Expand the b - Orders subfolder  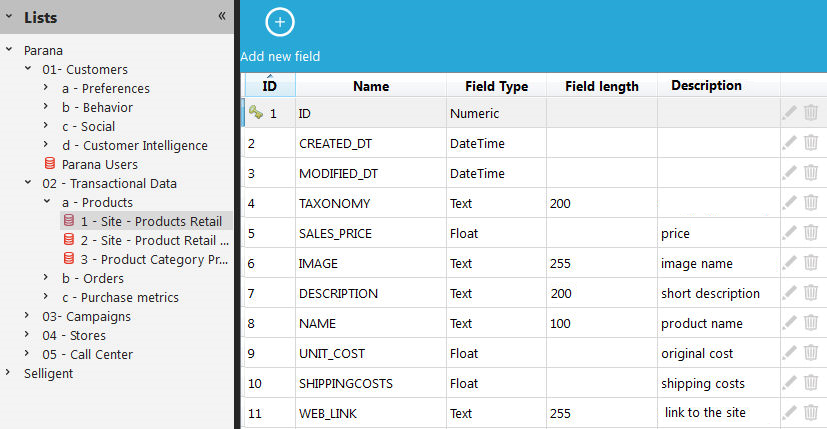coord(47,279)
